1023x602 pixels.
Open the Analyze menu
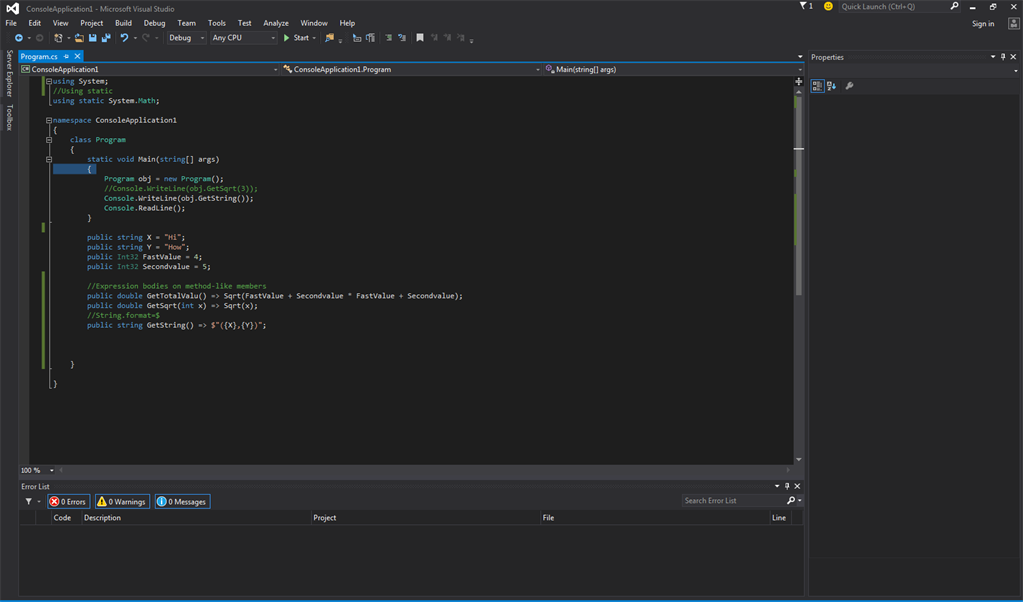[276, 23]
